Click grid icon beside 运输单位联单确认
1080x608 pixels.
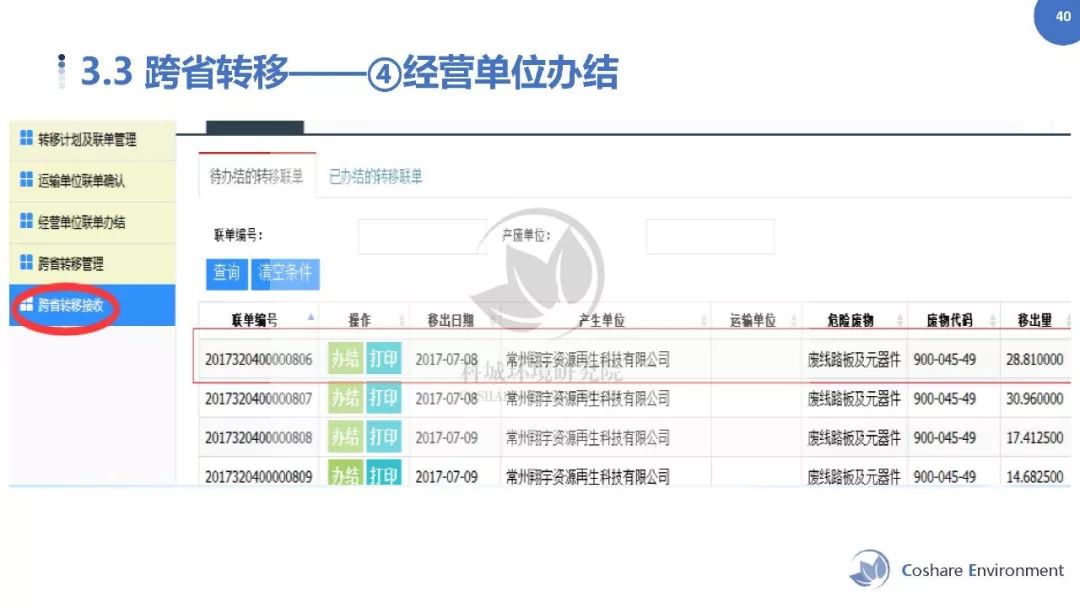[26, 181]
